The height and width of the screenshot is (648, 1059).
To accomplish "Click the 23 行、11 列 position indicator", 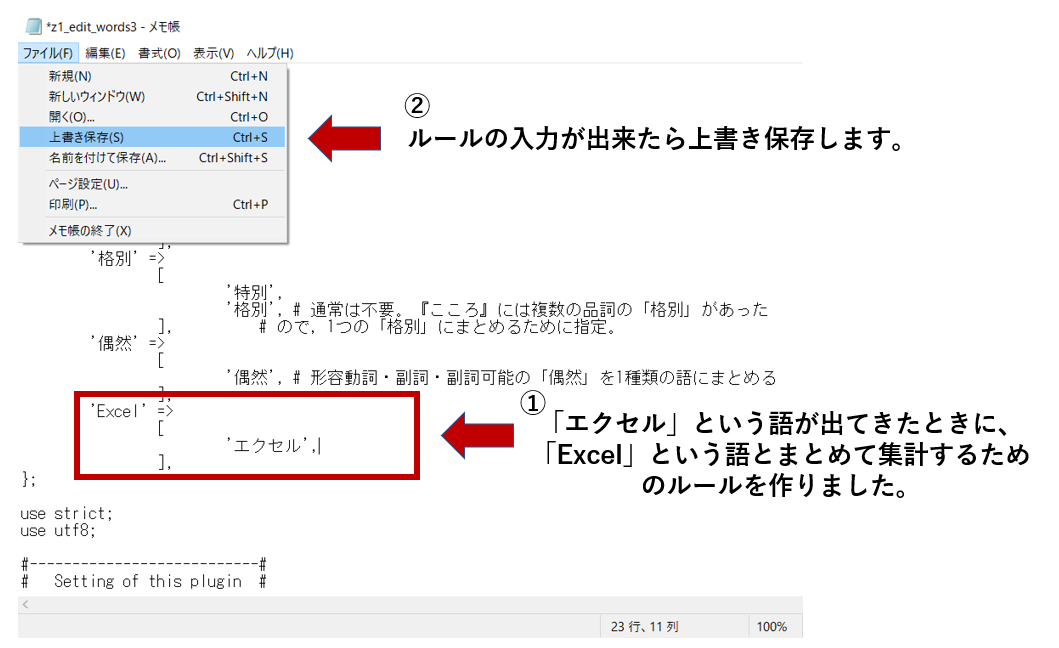I will [644, 624].
